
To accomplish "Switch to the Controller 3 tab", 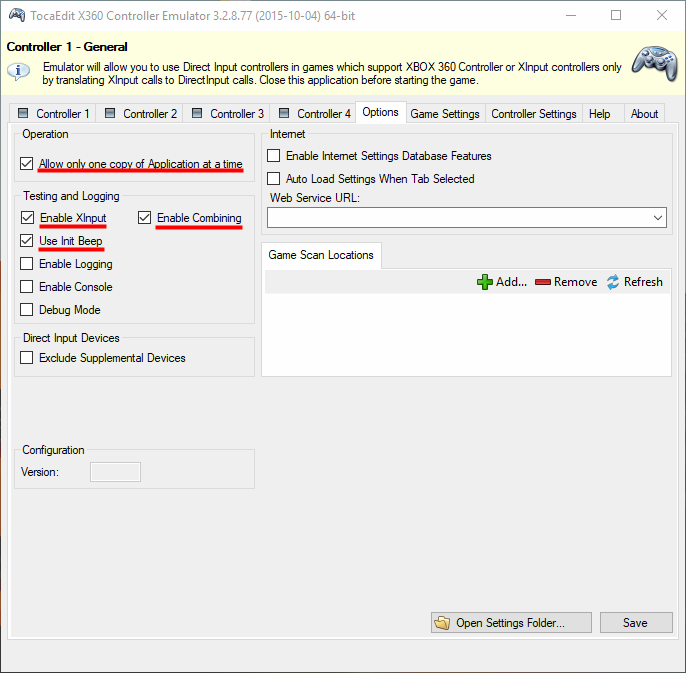I will tap(227, 113).
